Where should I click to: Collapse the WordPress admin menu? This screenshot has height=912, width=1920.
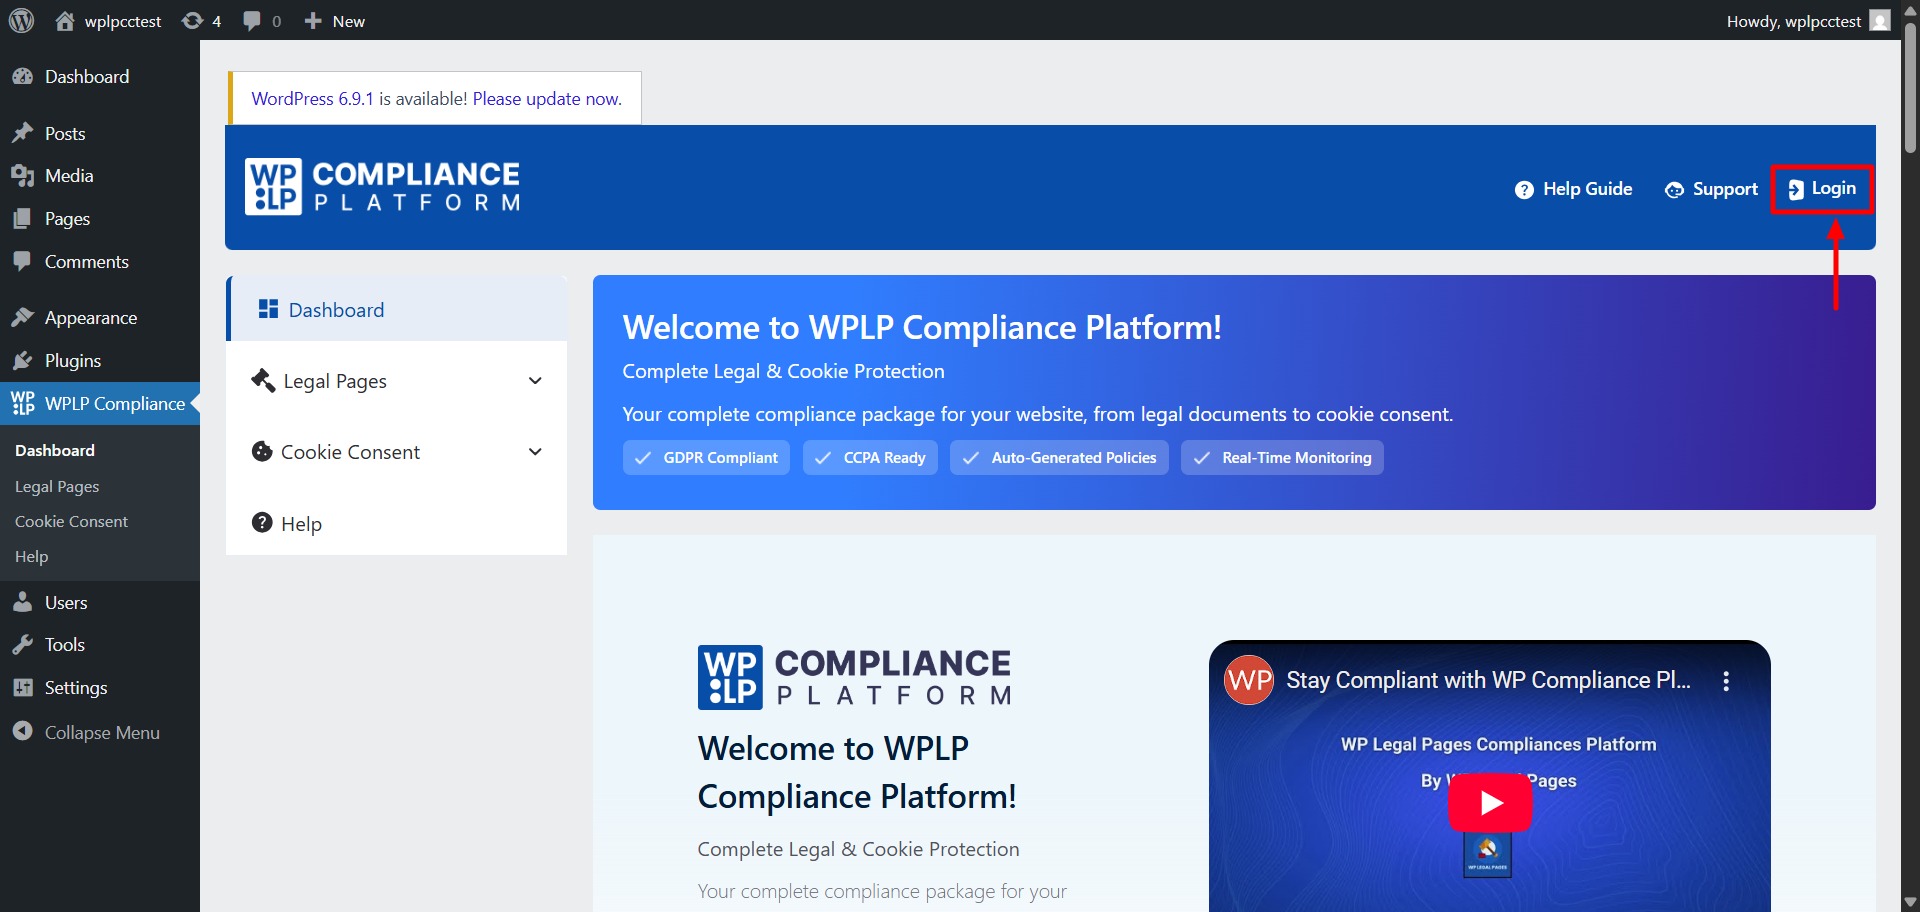[101, 733]
